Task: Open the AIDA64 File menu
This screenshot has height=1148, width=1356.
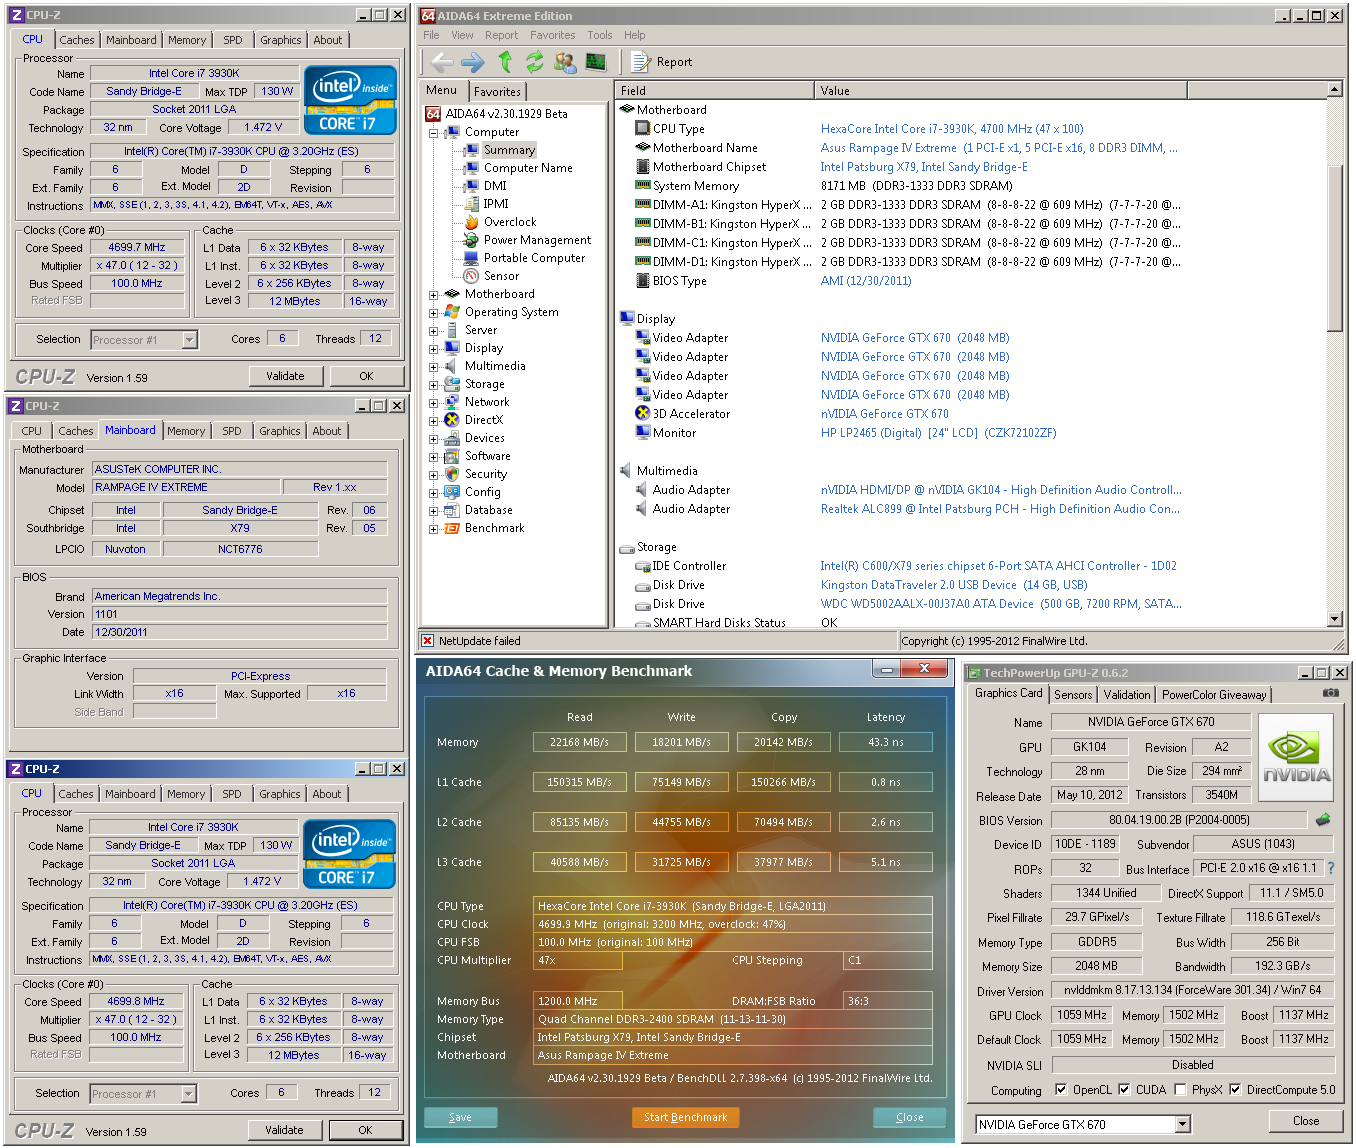Action: pos(431,35)
